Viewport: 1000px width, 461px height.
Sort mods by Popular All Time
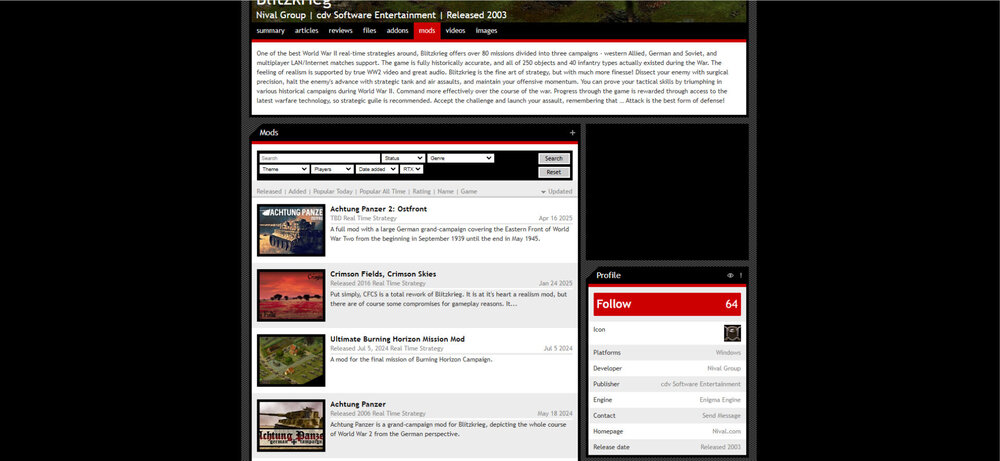[x=382, y=191]
